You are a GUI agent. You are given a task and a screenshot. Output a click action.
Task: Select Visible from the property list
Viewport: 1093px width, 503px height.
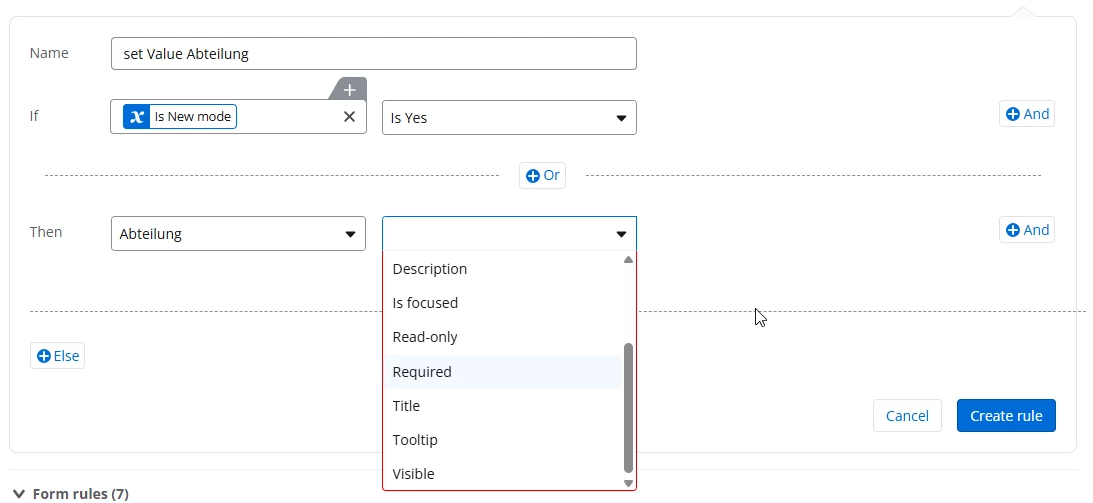point(414,474)
